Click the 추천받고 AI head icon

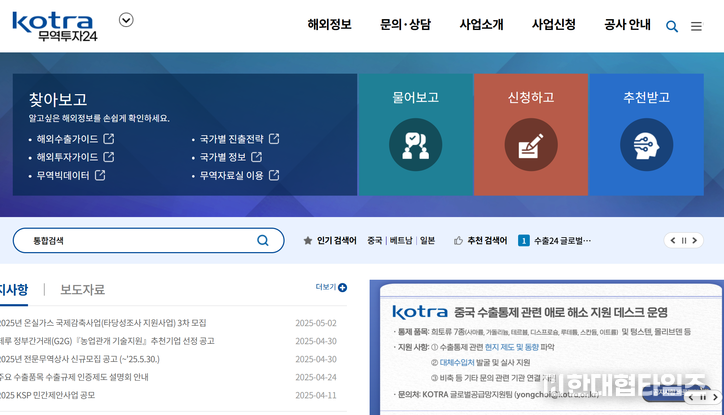click(x=646, y=144)
